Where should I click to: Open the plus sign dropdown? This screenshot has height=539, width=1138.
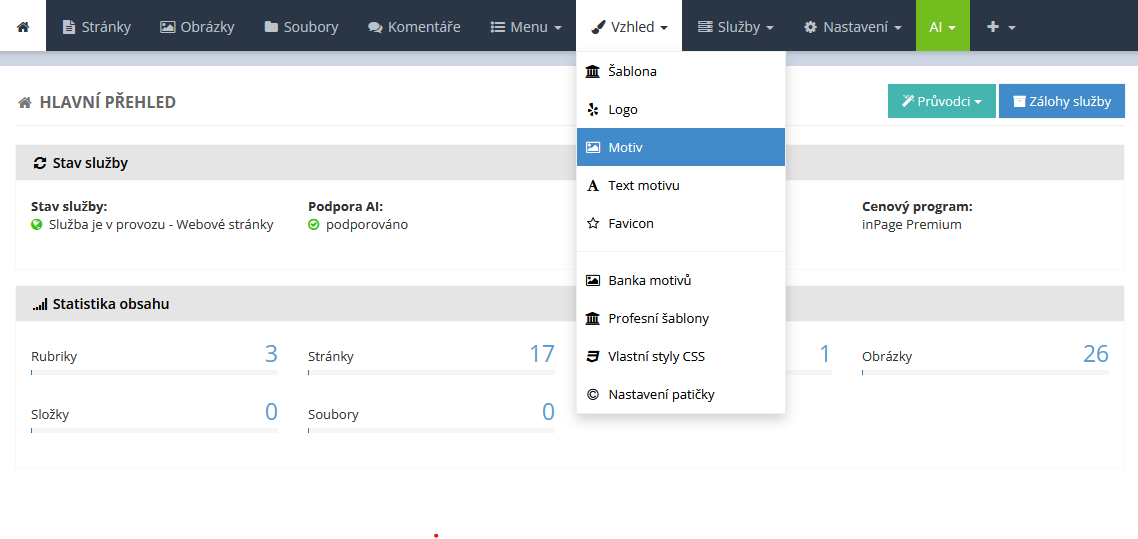[x=1000, y=27]
